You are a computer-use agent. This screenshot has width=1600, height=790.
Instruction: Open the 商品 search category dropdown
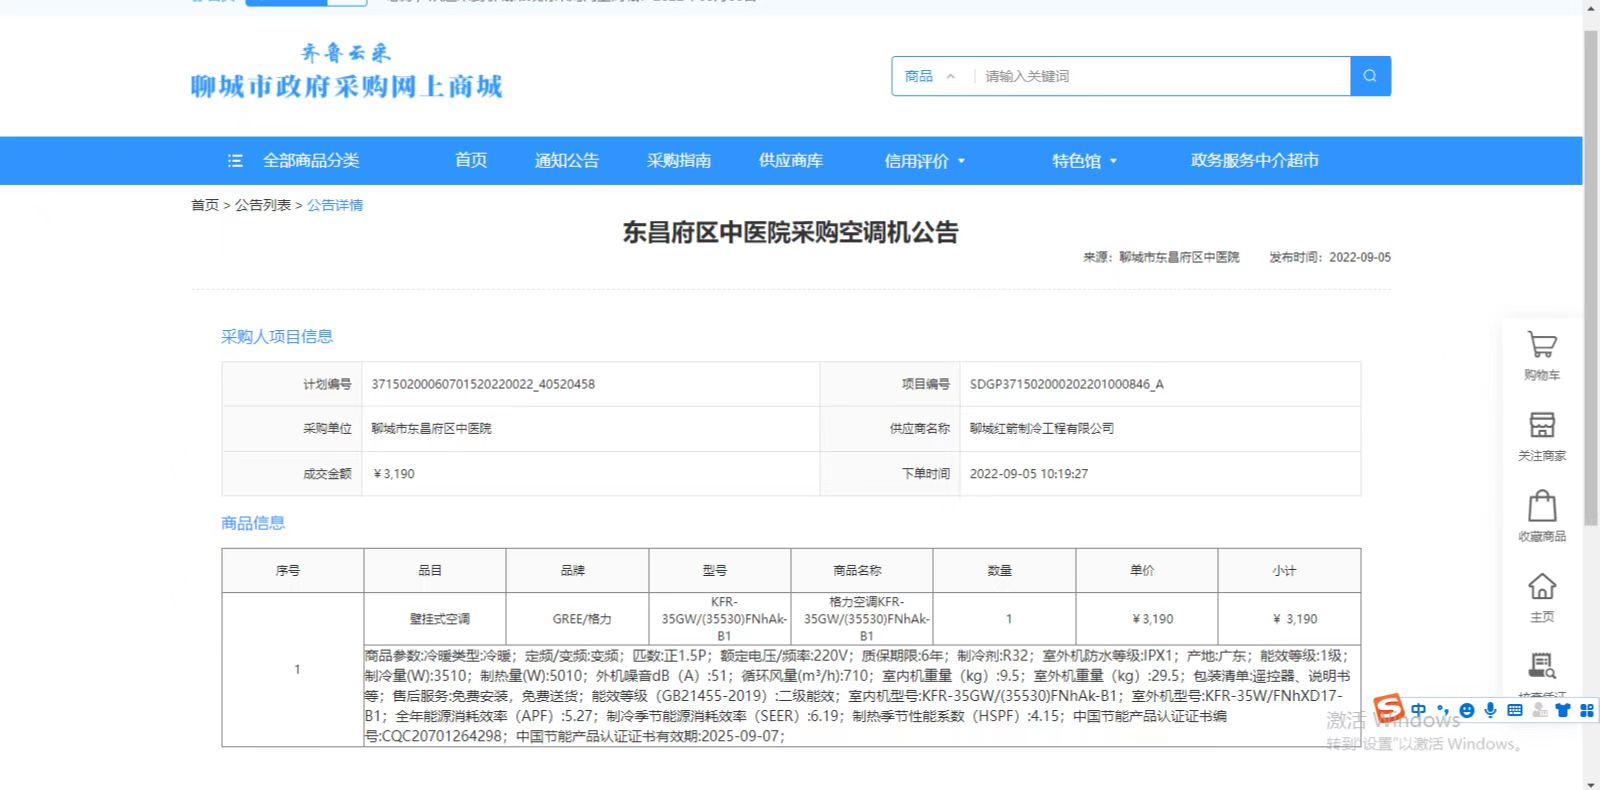click(x=929, y=76)
